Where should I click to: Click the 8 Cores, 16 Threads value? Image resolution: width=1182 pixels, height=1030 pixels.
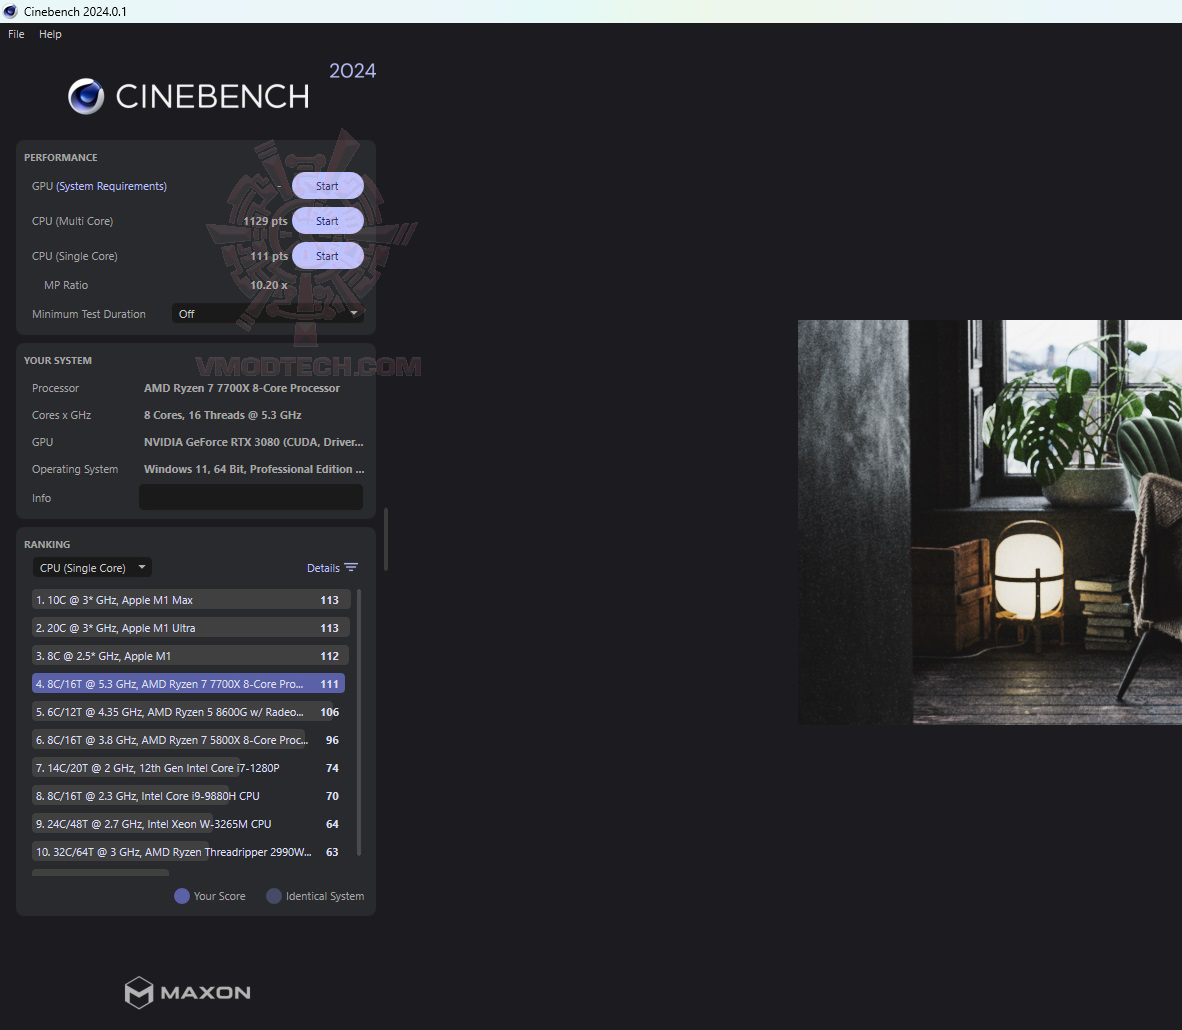[222, 415]
